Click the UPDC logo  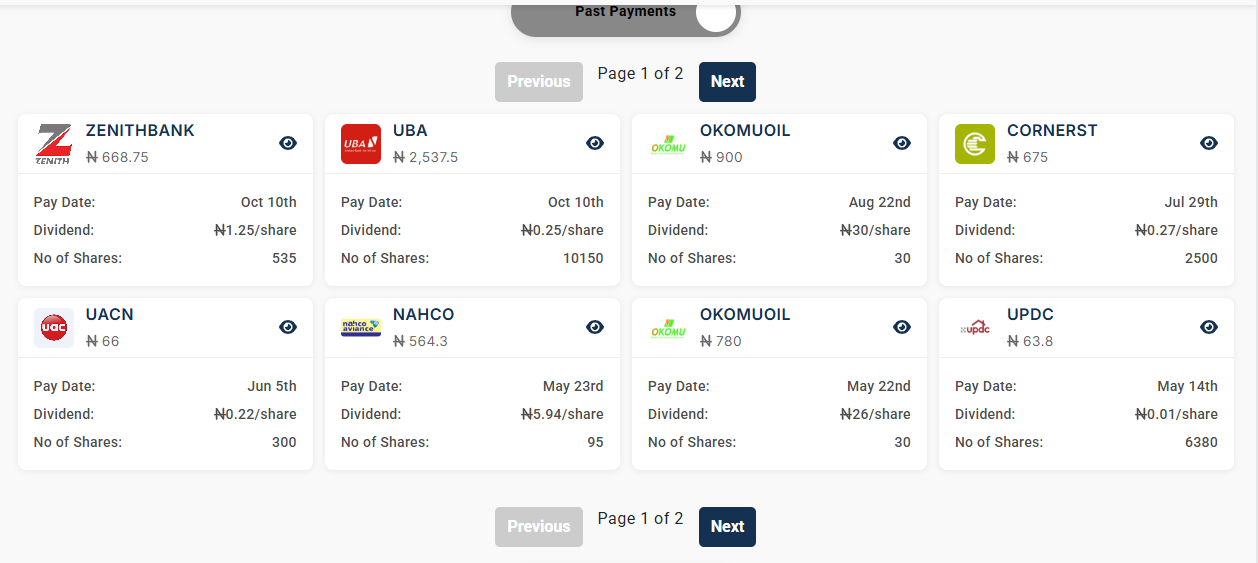975,328
